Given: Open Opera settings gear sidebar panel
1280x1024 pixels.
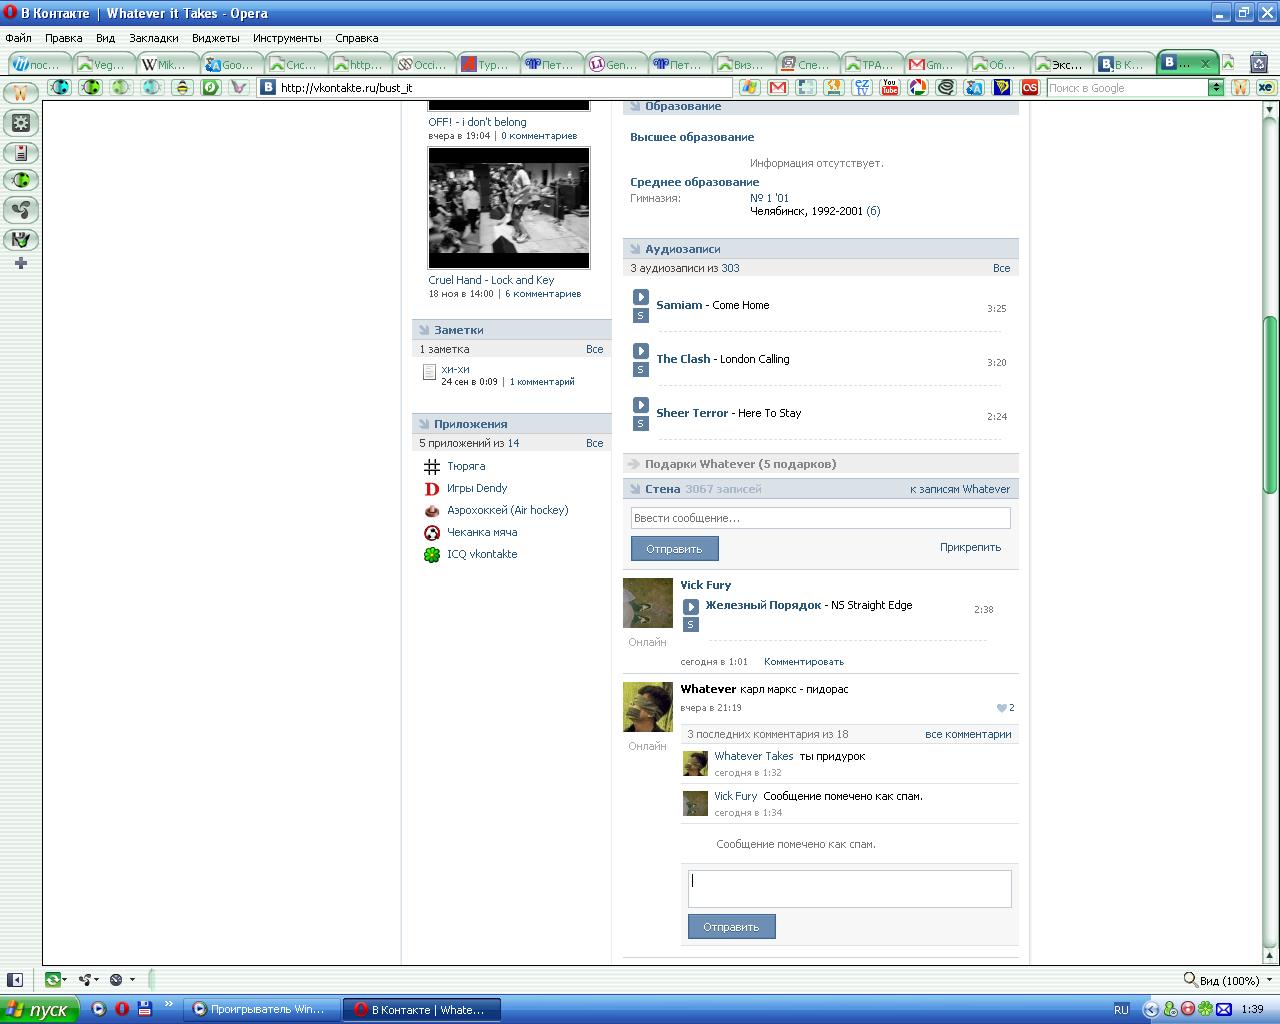Looking at the screenshot, I should [20, 123].
